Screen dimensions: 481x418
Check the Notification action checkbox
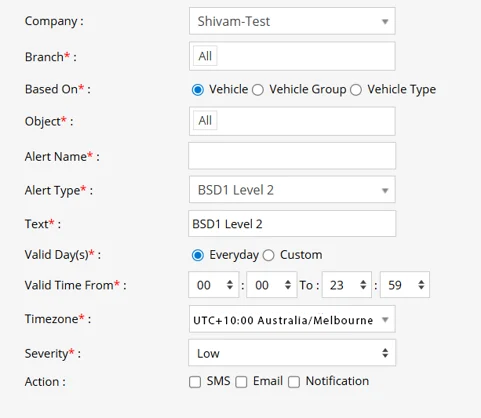(294, 382)
